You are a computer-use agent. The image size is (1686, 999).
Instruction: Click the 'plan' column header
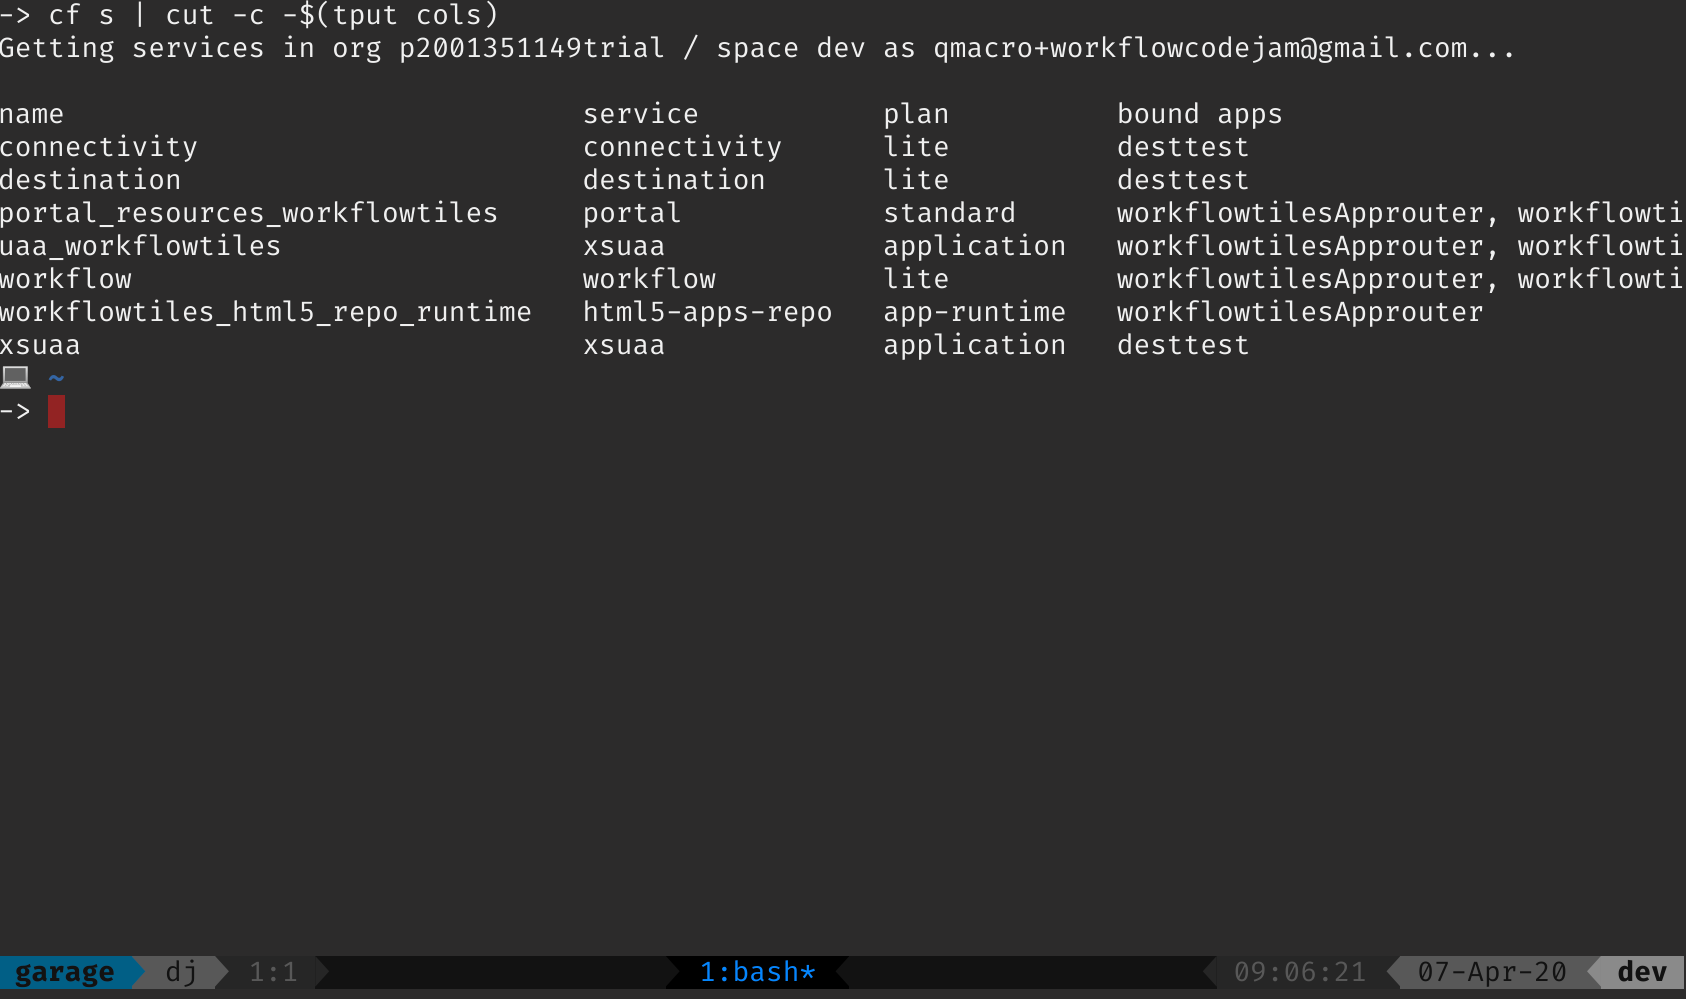click(916, 114)
